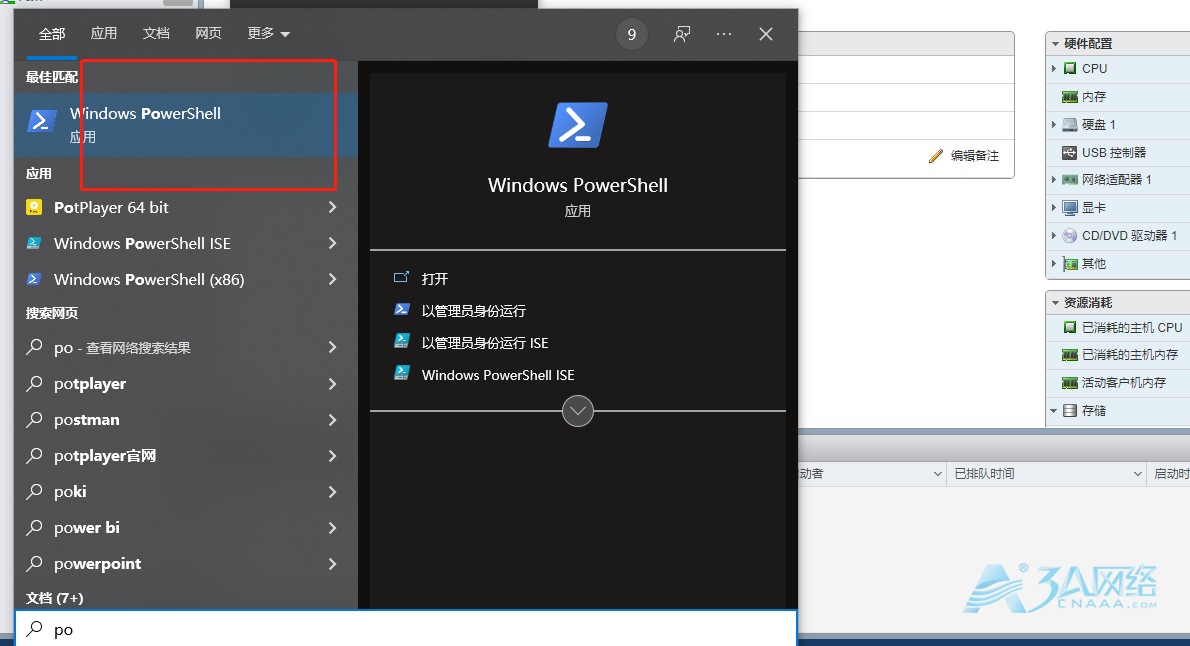Select the postman web suggestion
This screenshot has height=646, width=1190.
pyautogui.click(x=186, y=419)
